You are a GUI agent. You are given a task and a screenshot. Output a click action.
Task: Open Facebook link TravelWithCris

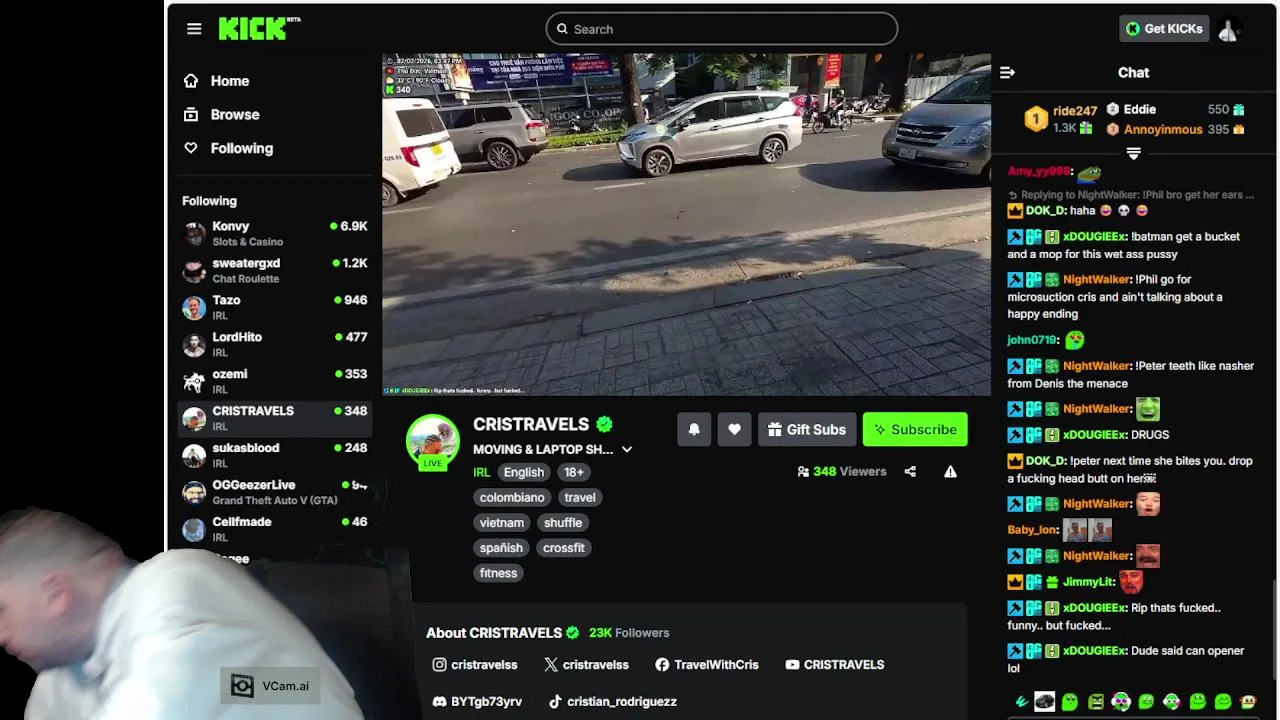[x=707, y=665]
